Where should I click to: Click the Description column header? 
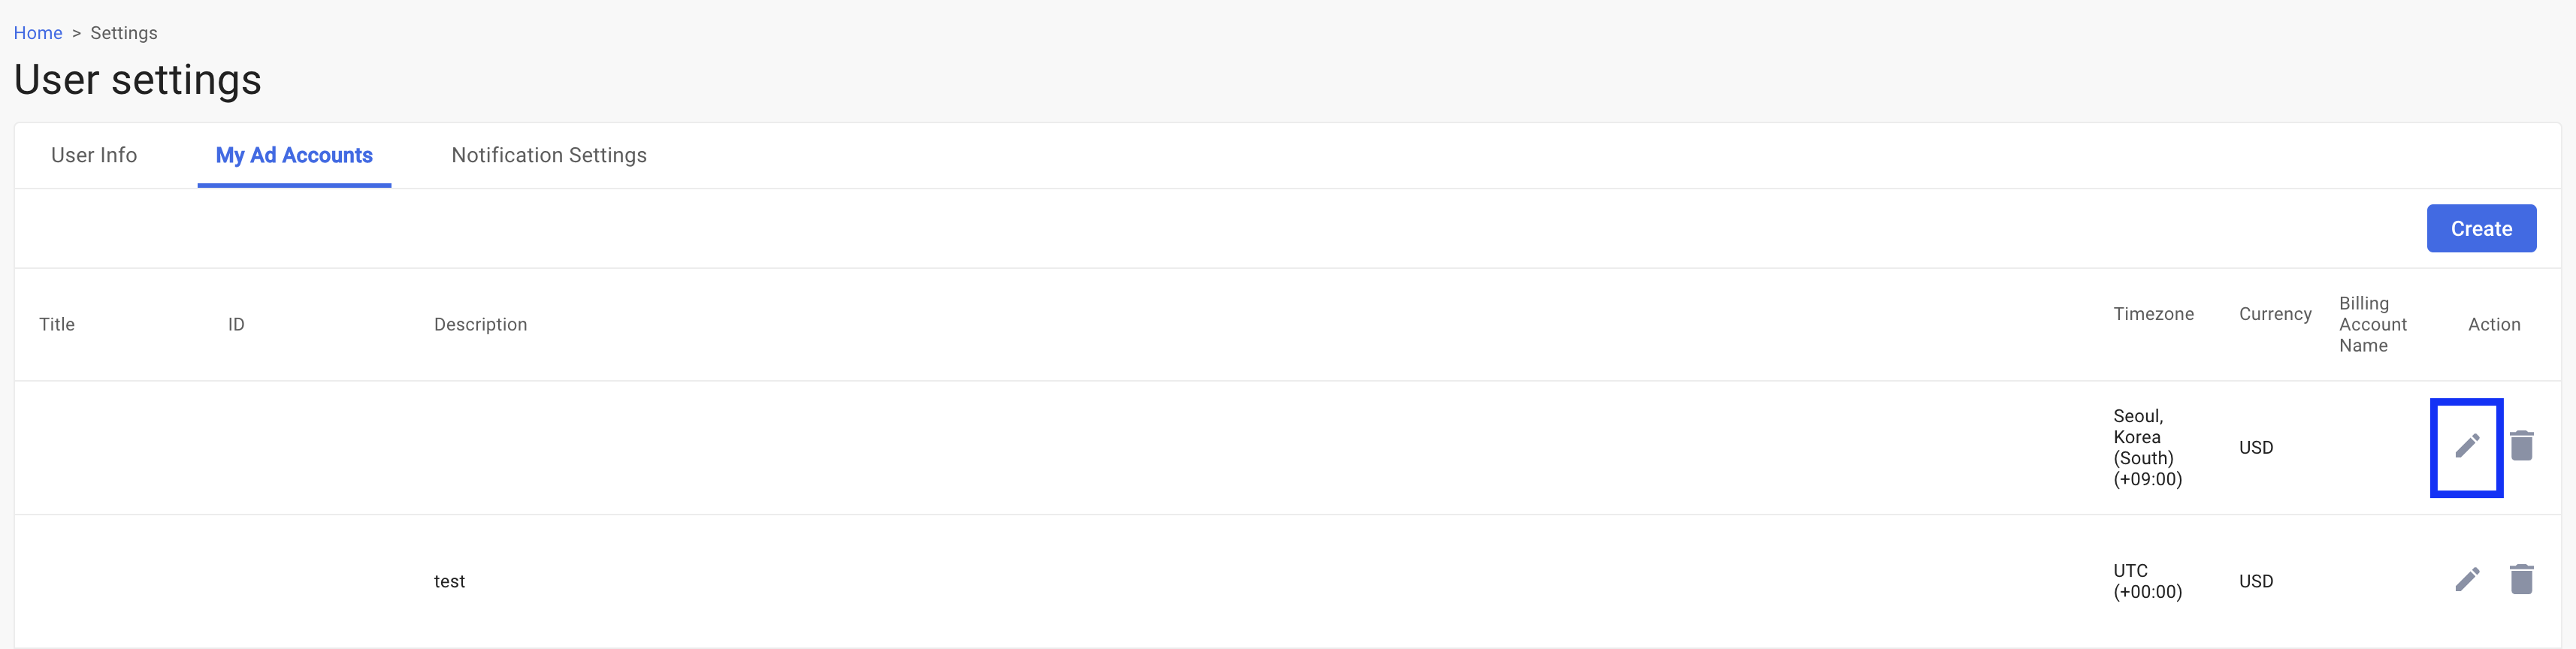(x=480, y=324)
